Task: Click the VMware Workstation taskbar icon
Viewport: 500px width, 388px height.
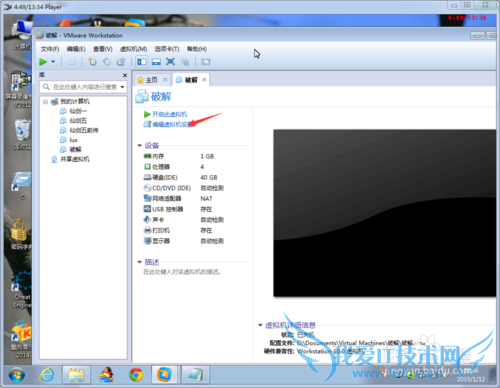Action: click(x=164, y=375)
